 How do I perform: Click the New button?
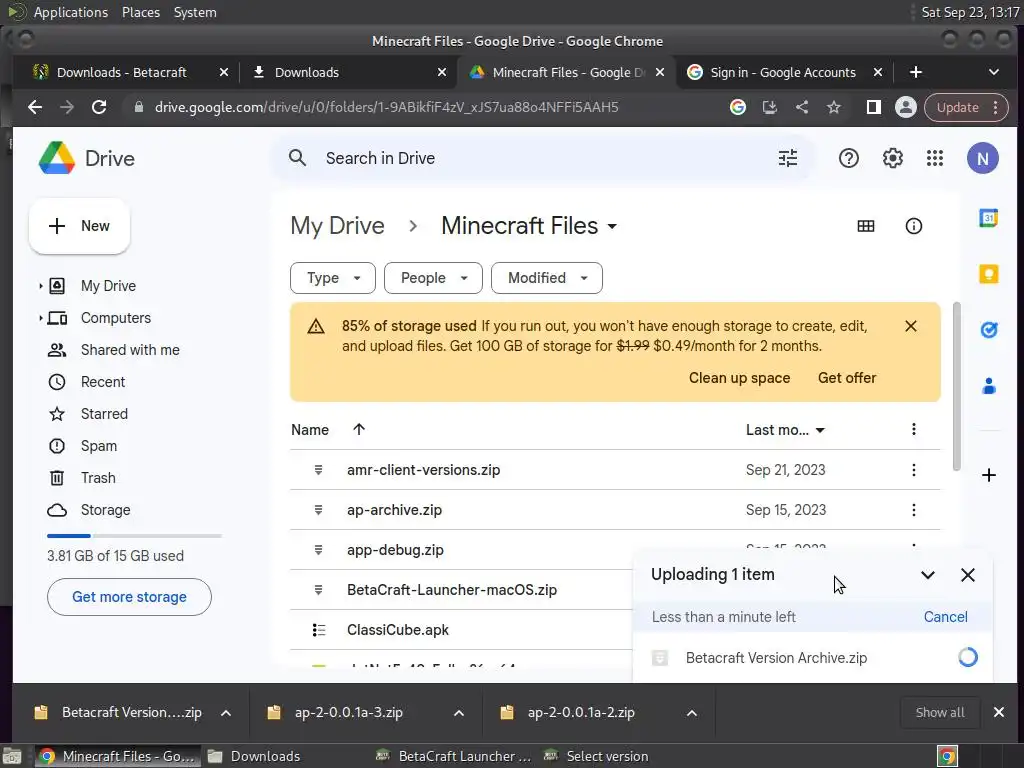[x=79, y=226]
